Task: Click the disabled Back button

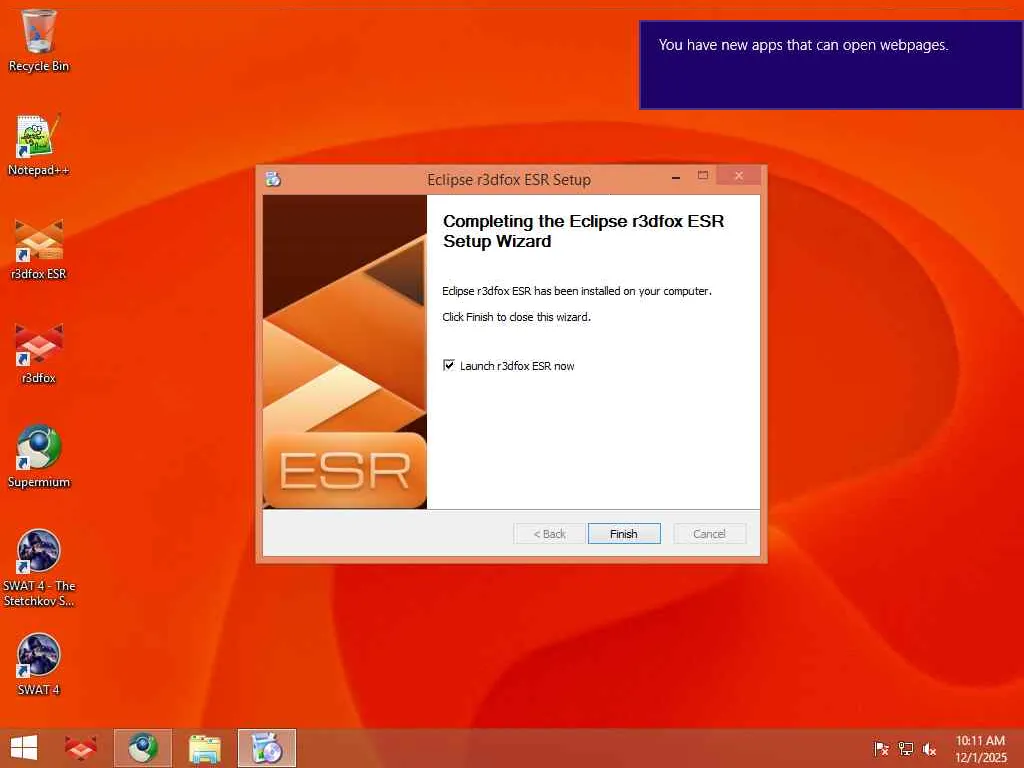Action: point(549,534)
